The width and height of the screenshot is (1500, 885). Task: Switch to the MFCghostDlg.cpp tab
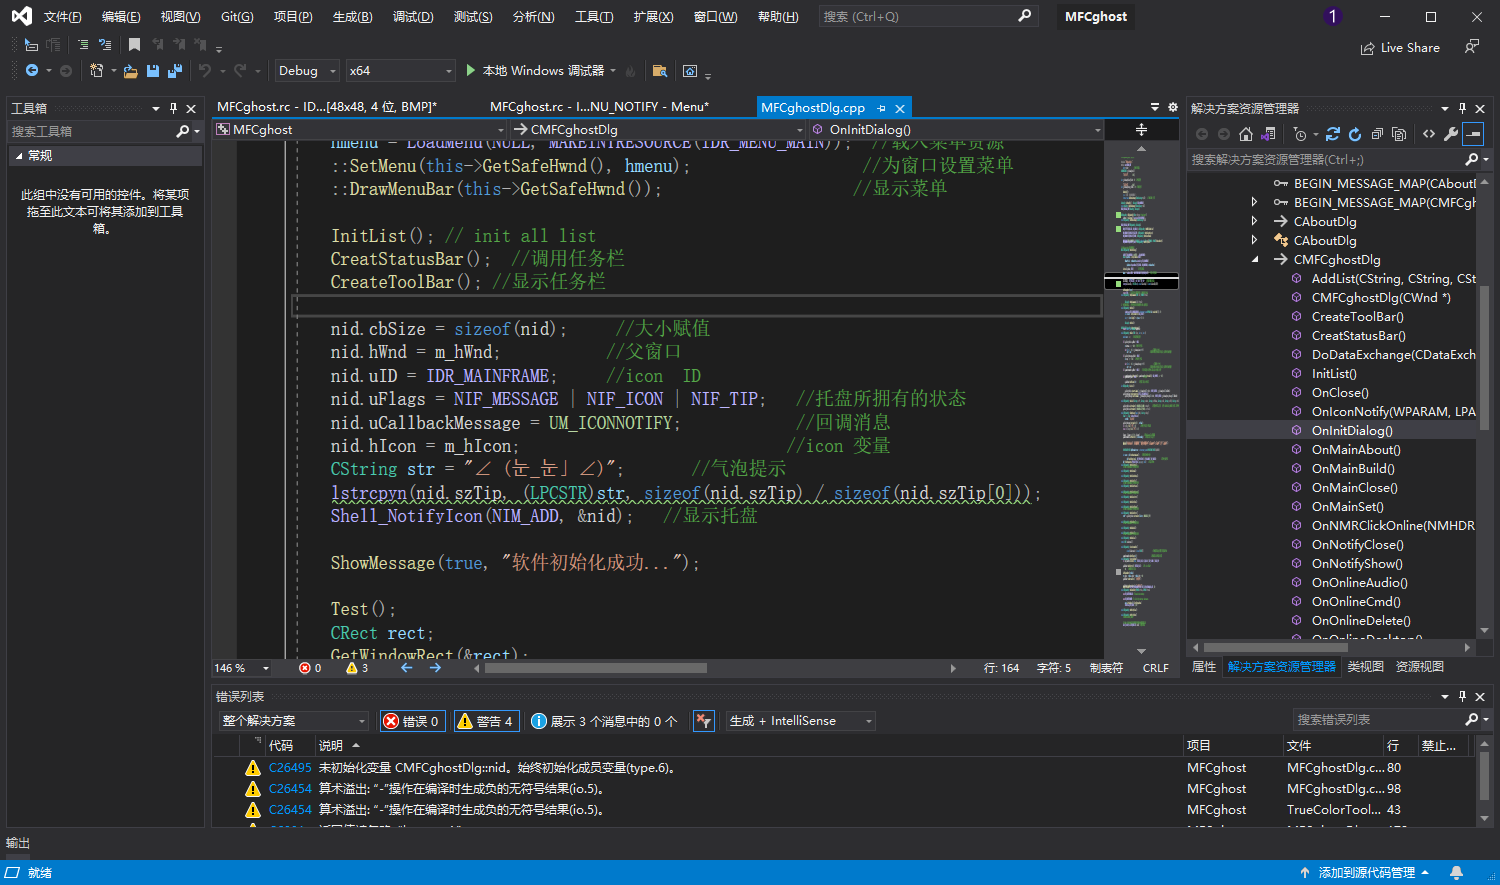813,108
